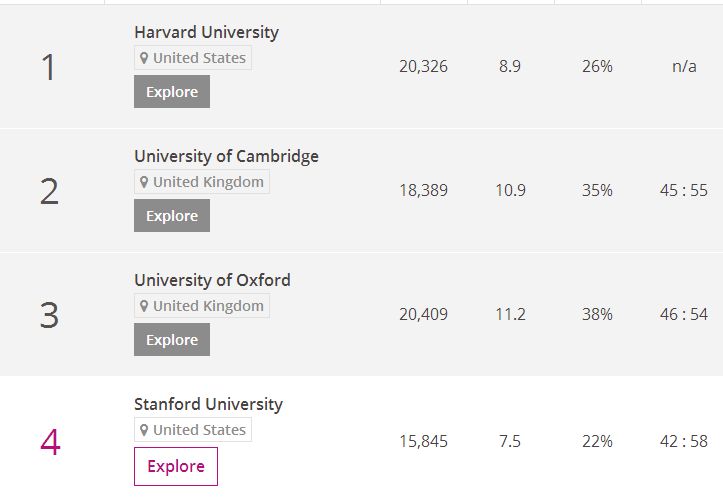
Task: Click Explore button under University of Oxford
Action: 172,340
